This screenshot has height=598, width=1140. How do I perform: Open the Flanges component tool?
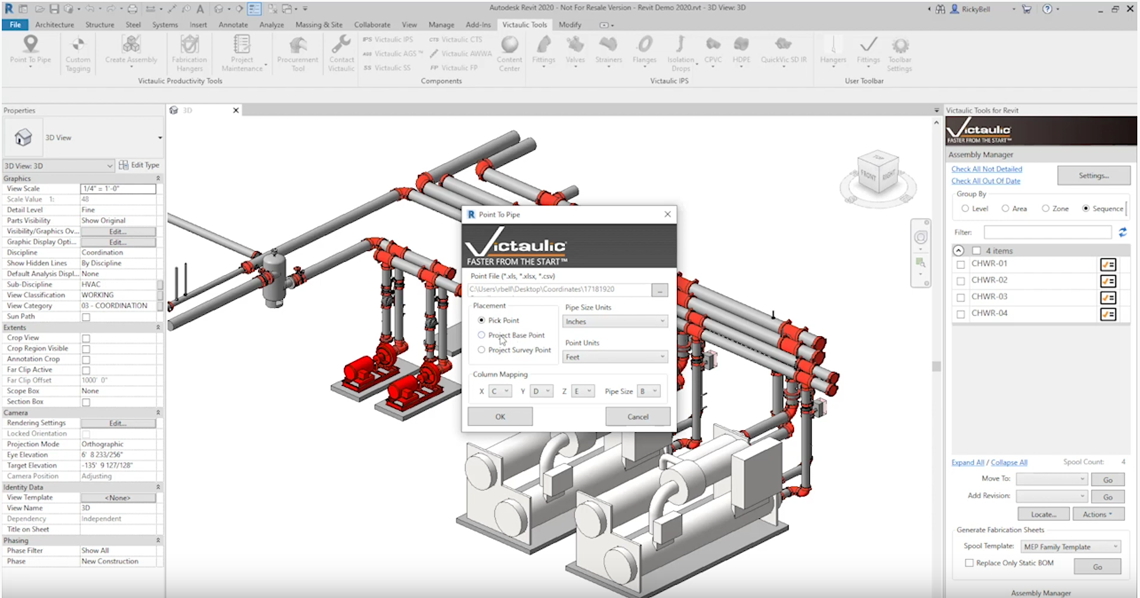(644, 52)
